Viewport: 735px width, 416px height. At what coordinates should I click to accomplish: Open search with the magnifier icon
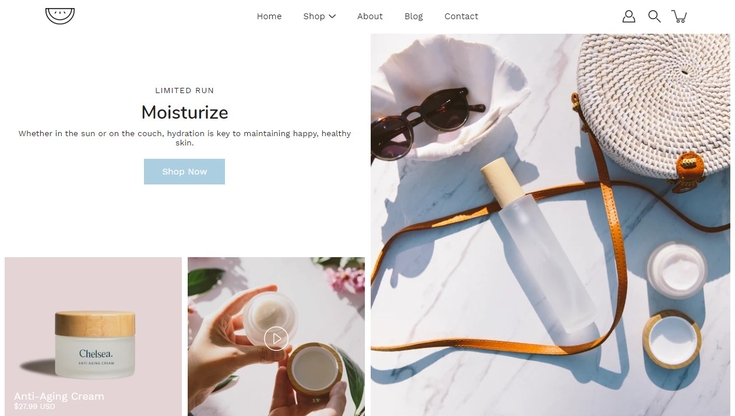[x=654, y=16]
